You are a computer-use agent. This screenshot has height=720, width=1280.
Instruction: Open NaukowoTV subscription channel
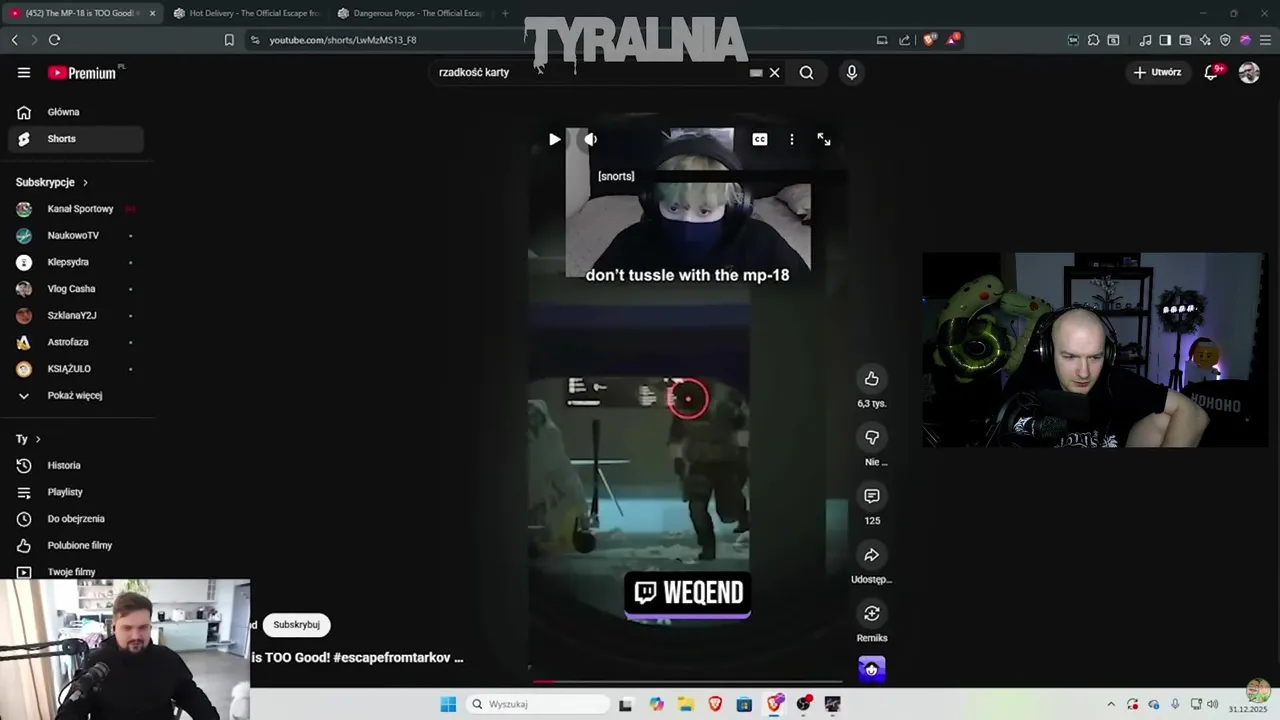(x=76, y=235)
